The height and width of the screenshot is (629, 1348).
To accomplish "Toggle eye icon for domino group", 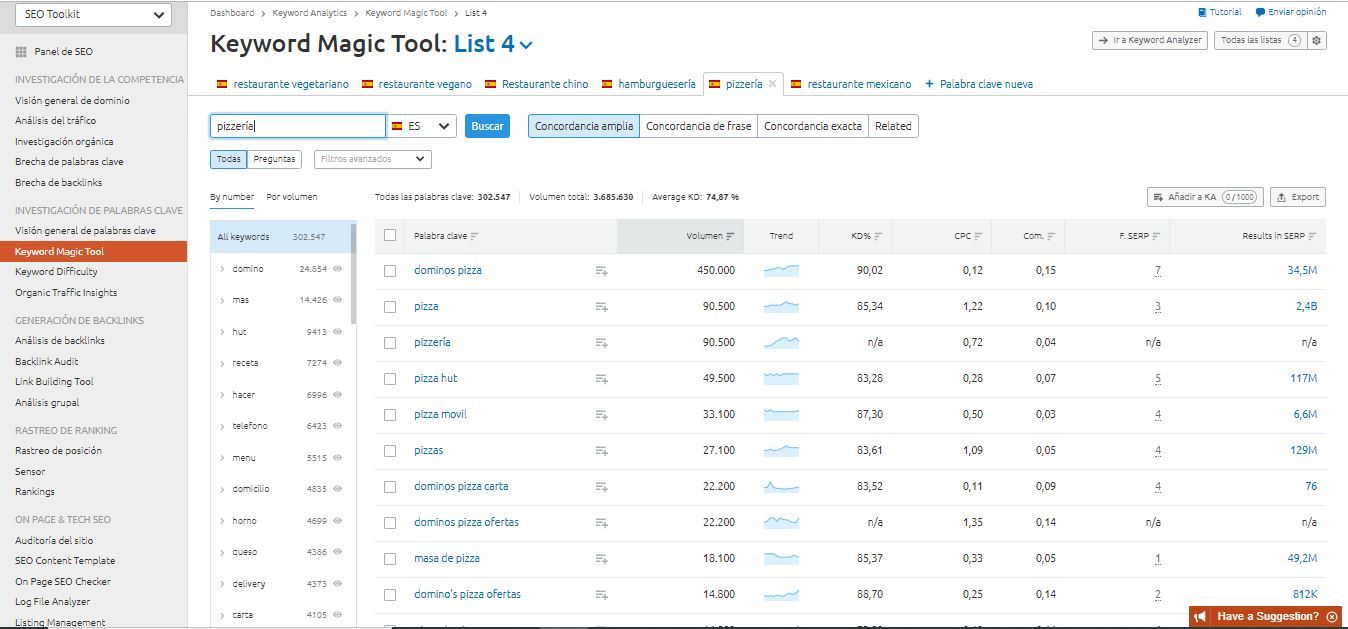I will click(x=338, y=268).
